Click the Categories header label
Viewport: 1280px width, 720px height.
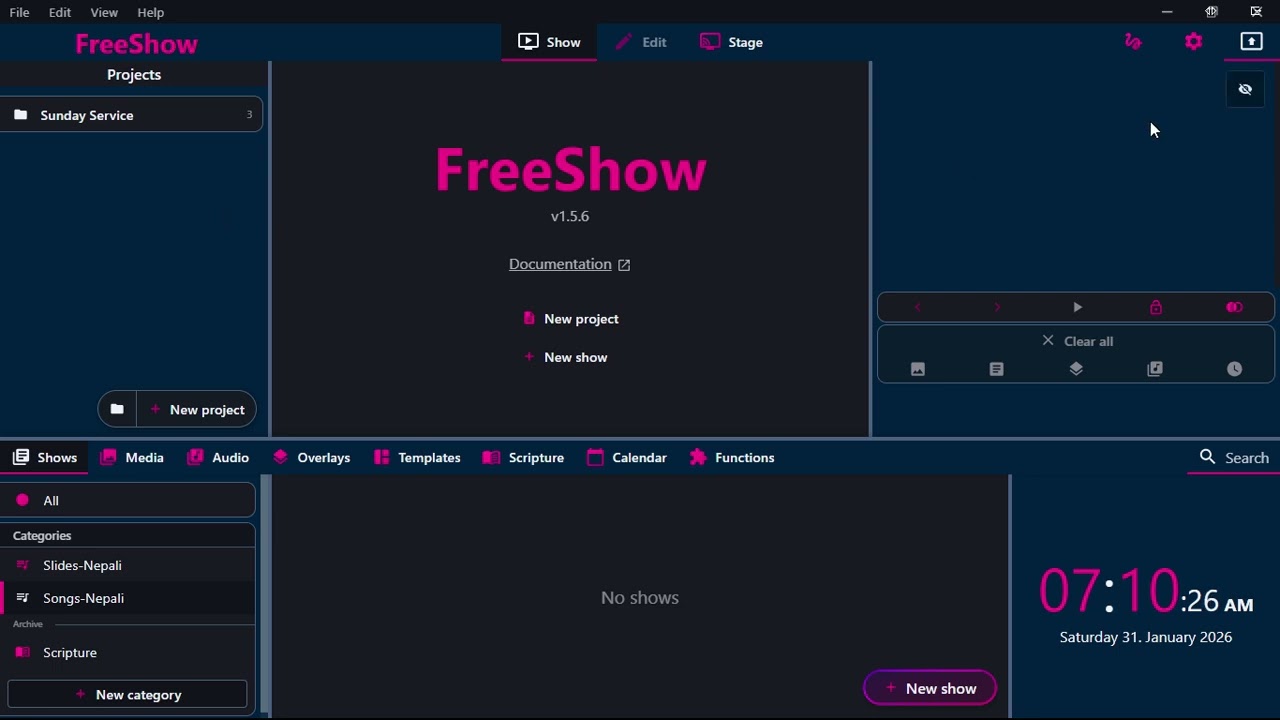pyautogui.click(x=42, y=535)
